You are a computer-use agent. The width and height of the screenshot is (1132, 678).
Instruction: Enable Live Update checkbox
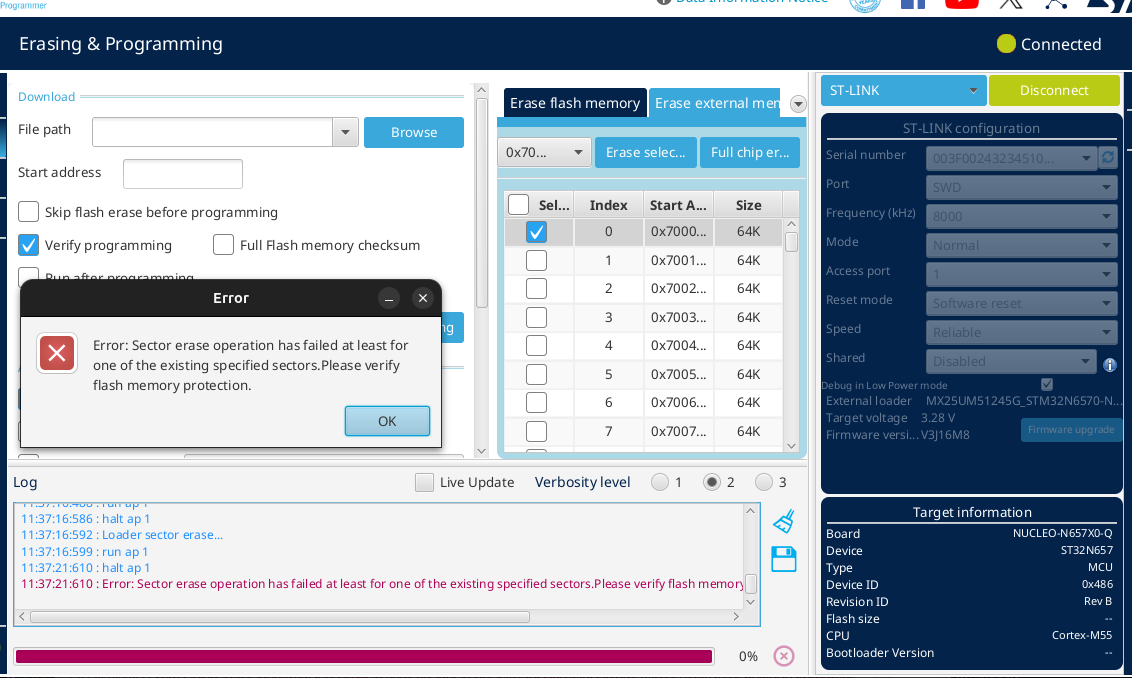coord(424,482)
